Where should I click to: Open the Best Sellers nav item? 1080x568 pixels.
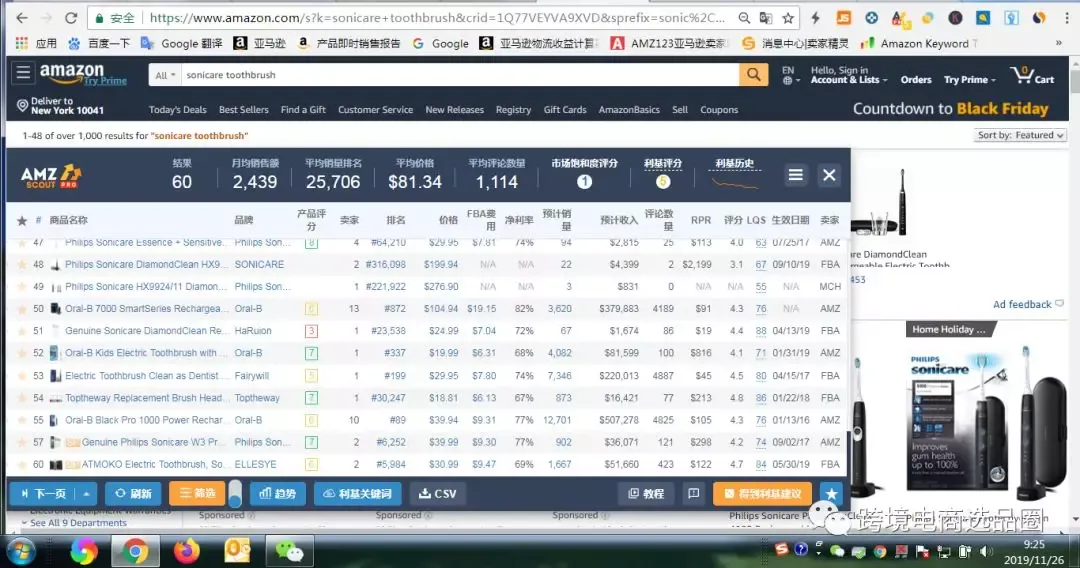point(244,109)
